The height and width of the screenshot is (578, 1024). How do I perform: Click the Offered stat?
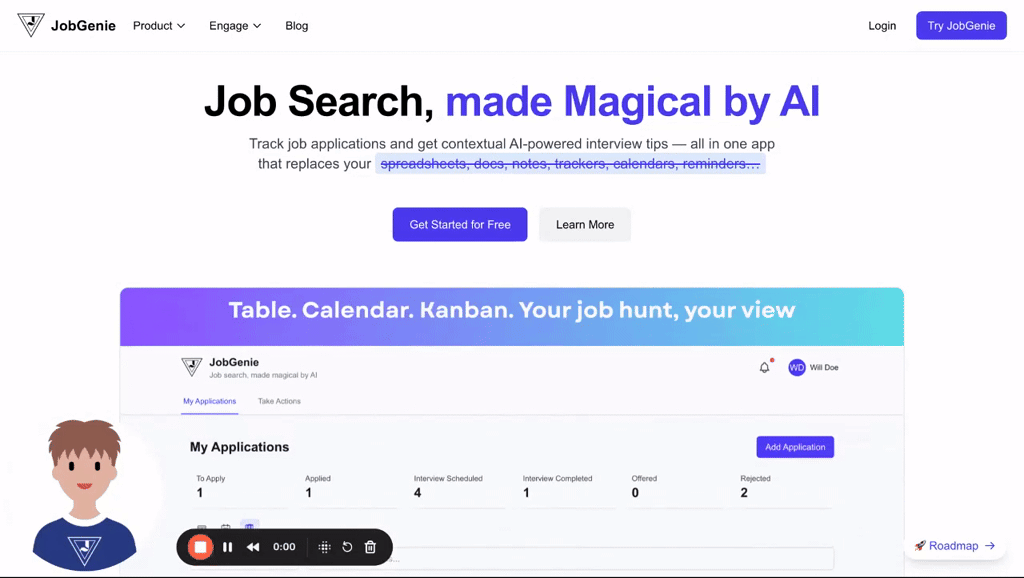point(677,488)
